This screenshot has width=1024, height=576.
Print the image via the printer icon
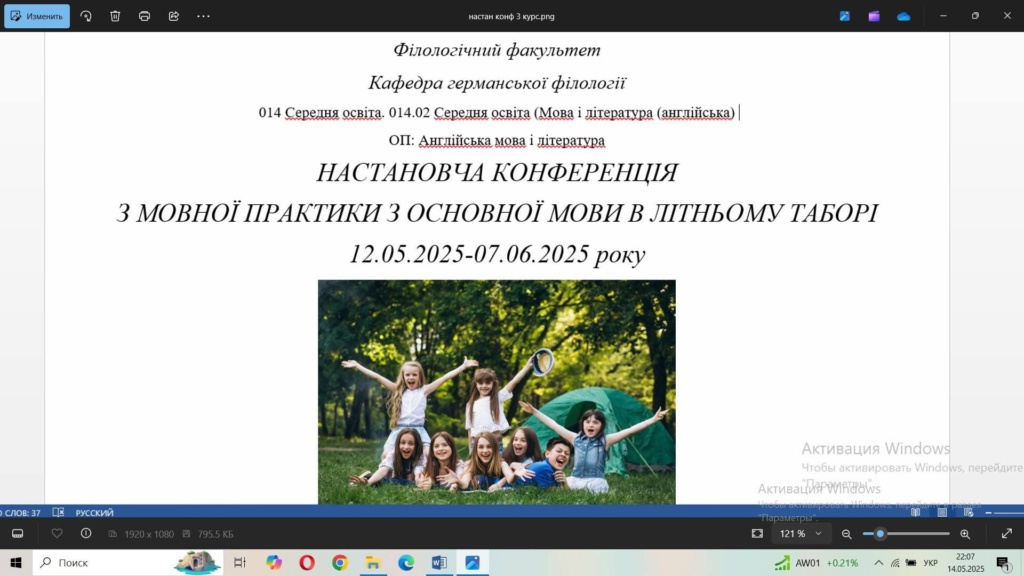click(x=144, y=16)
